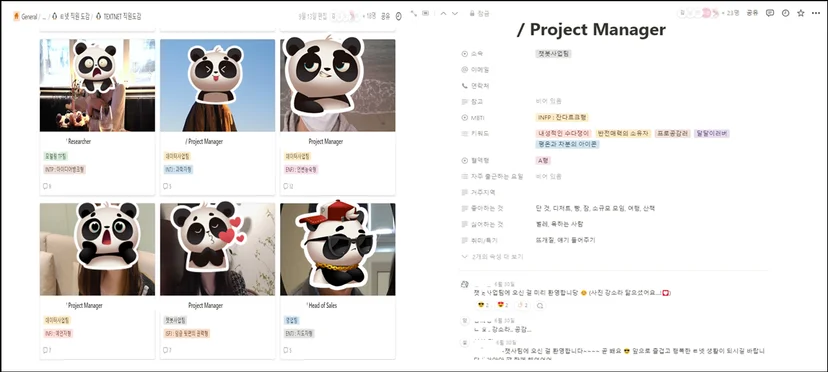Open 혈액형 select value A형
The width and height of the screenshot is (828, 372).
[543, 160]
